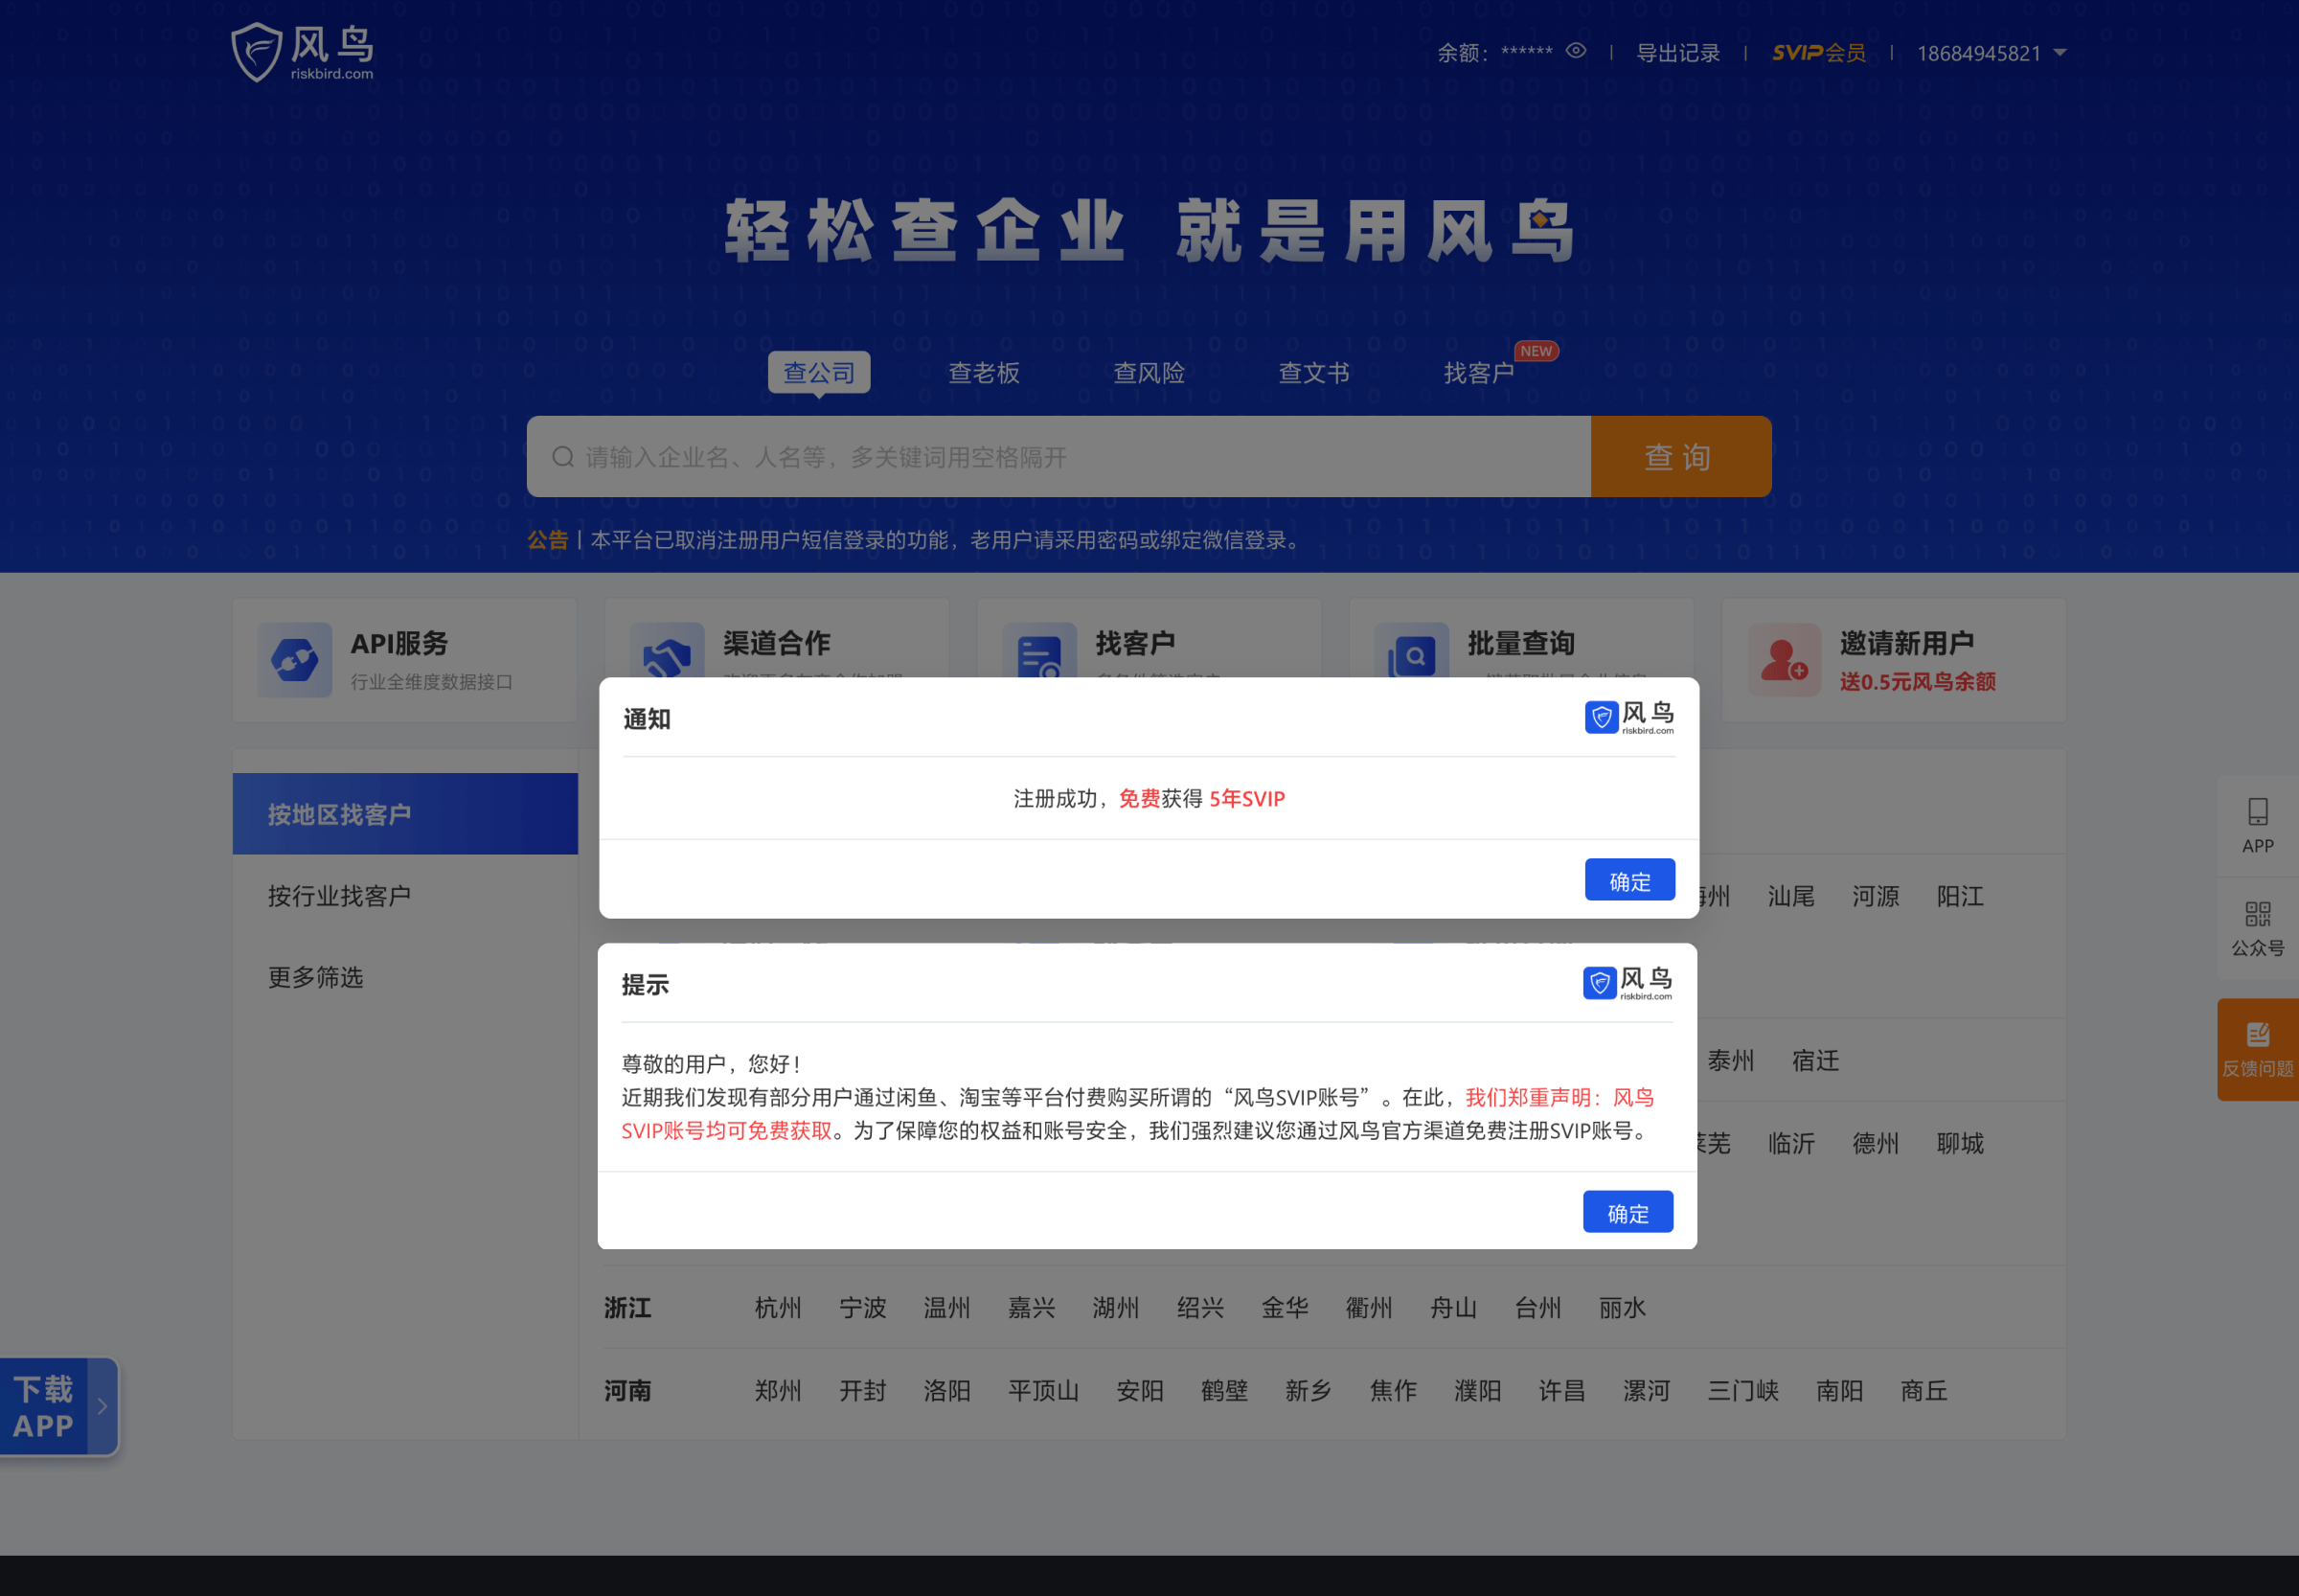Switch to 查文书 tab
Viewport: 2299px width, 1596px height.
(x=1314, y=373)
